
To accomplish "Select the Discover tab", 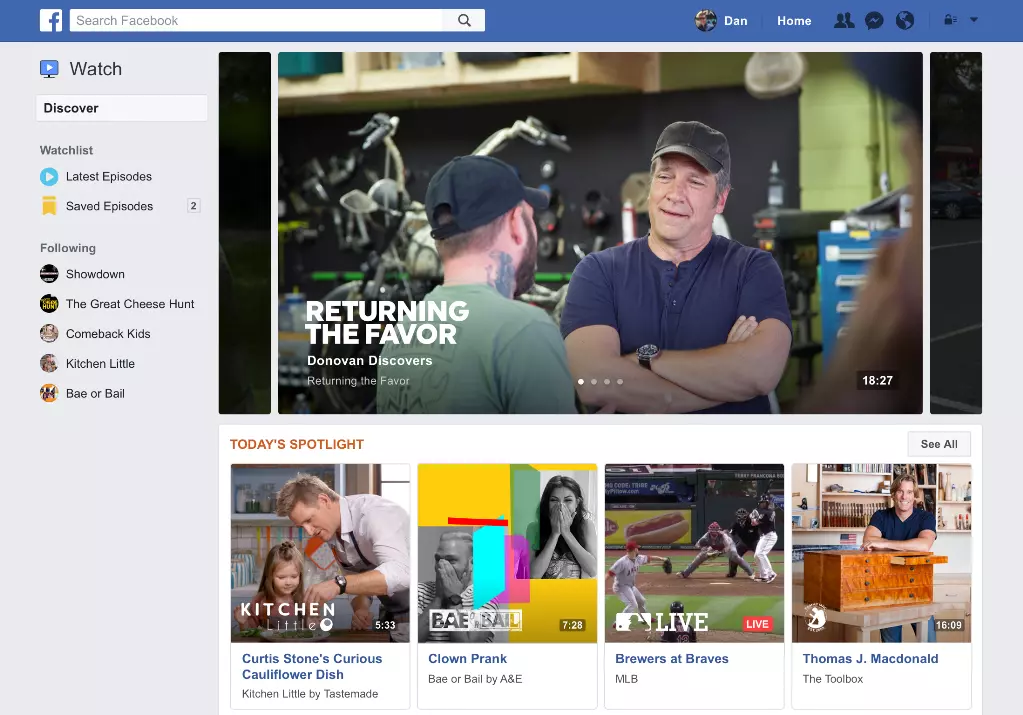I will tap(121, 108).
